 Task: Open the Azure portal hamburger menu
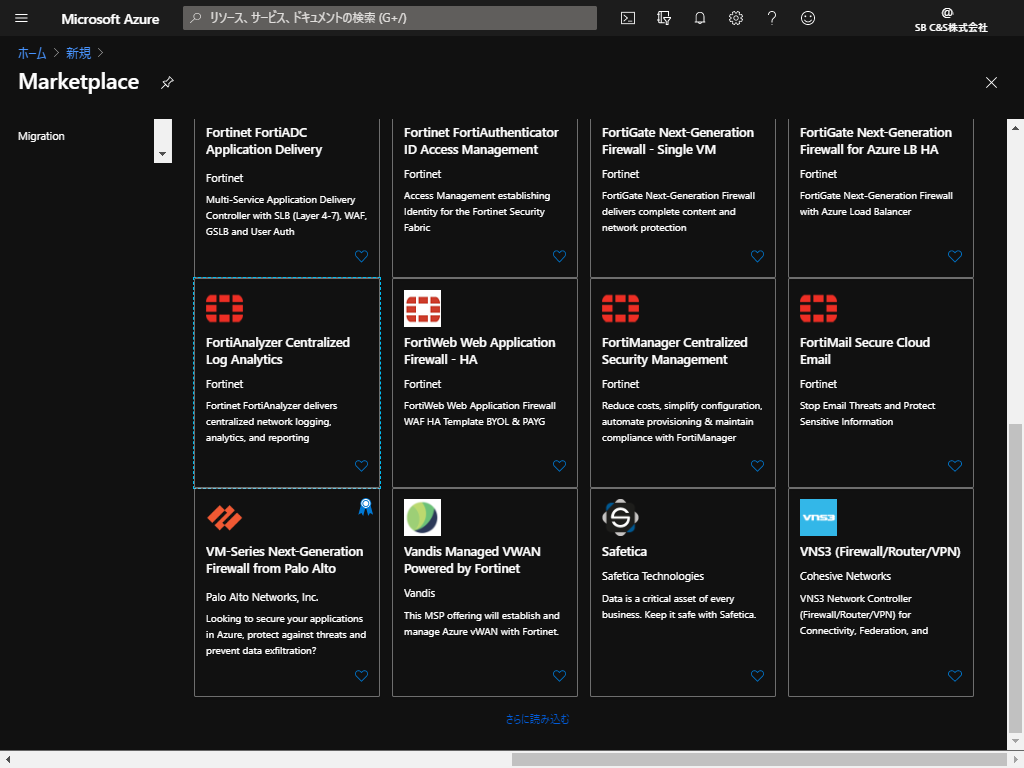22,18
